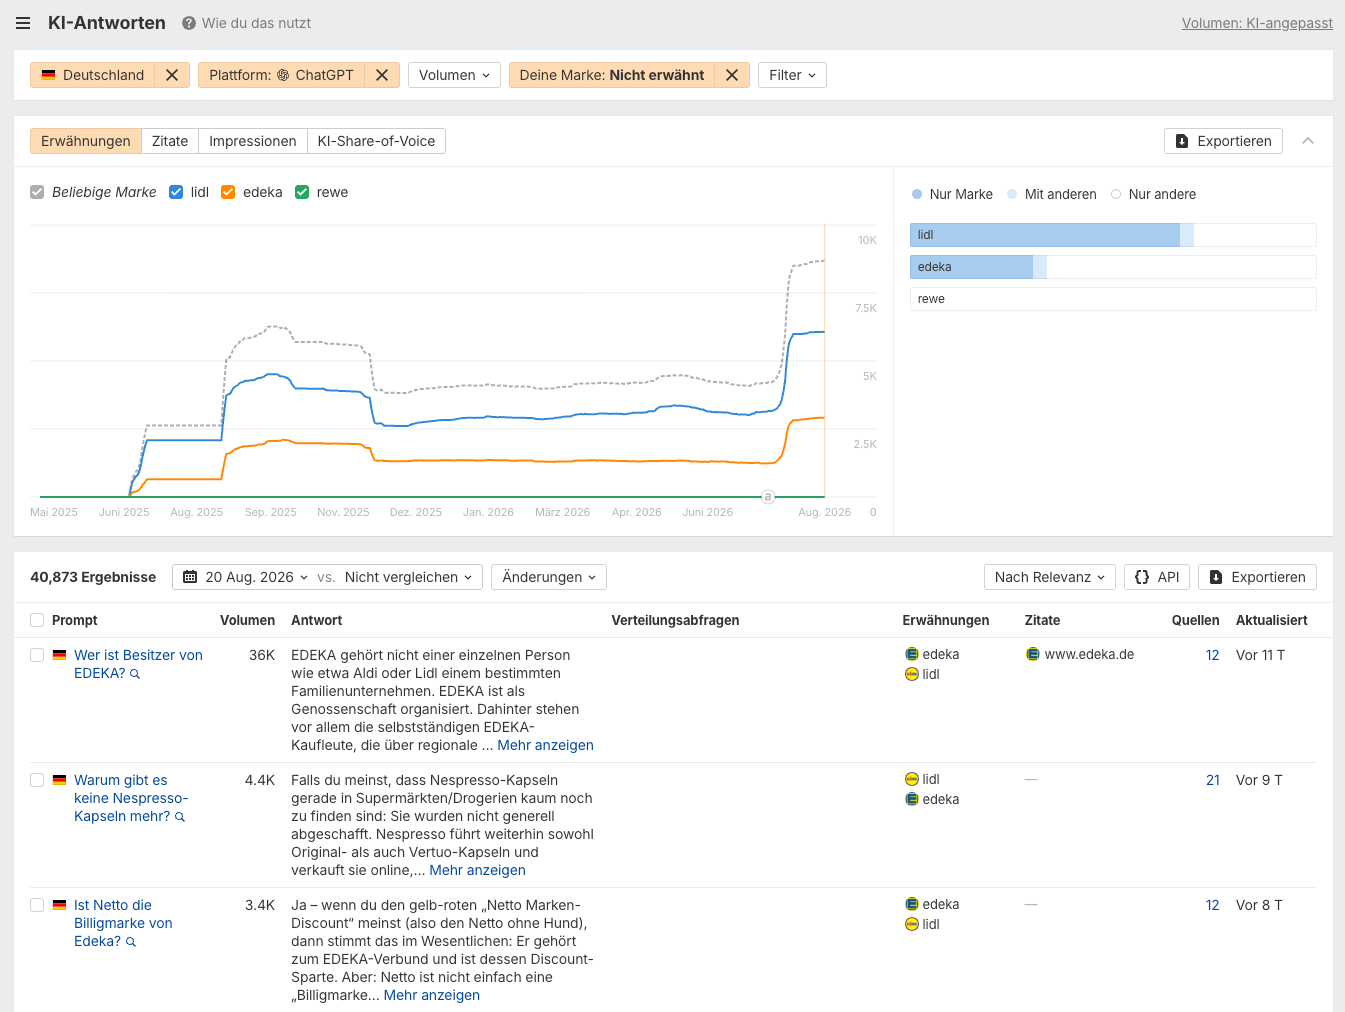Open the API button with braces icon
The image size is (1345, 1012).
coord(1157,577)
